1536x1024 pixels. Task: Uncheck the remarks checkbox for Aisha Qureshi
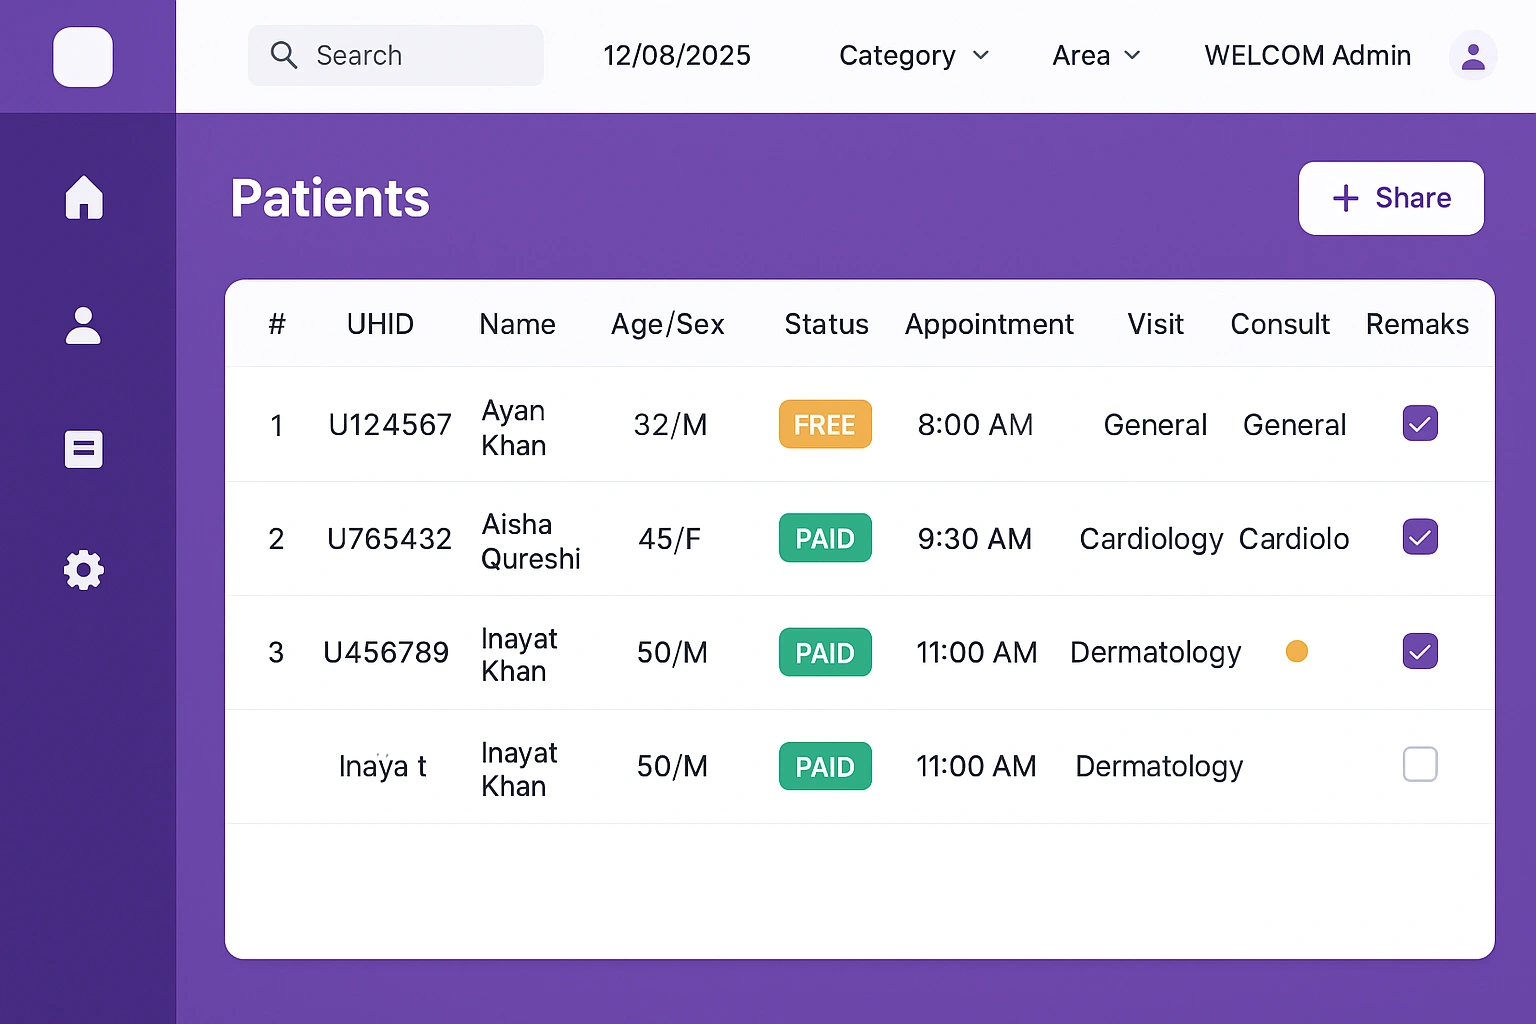pos(1420,538)
